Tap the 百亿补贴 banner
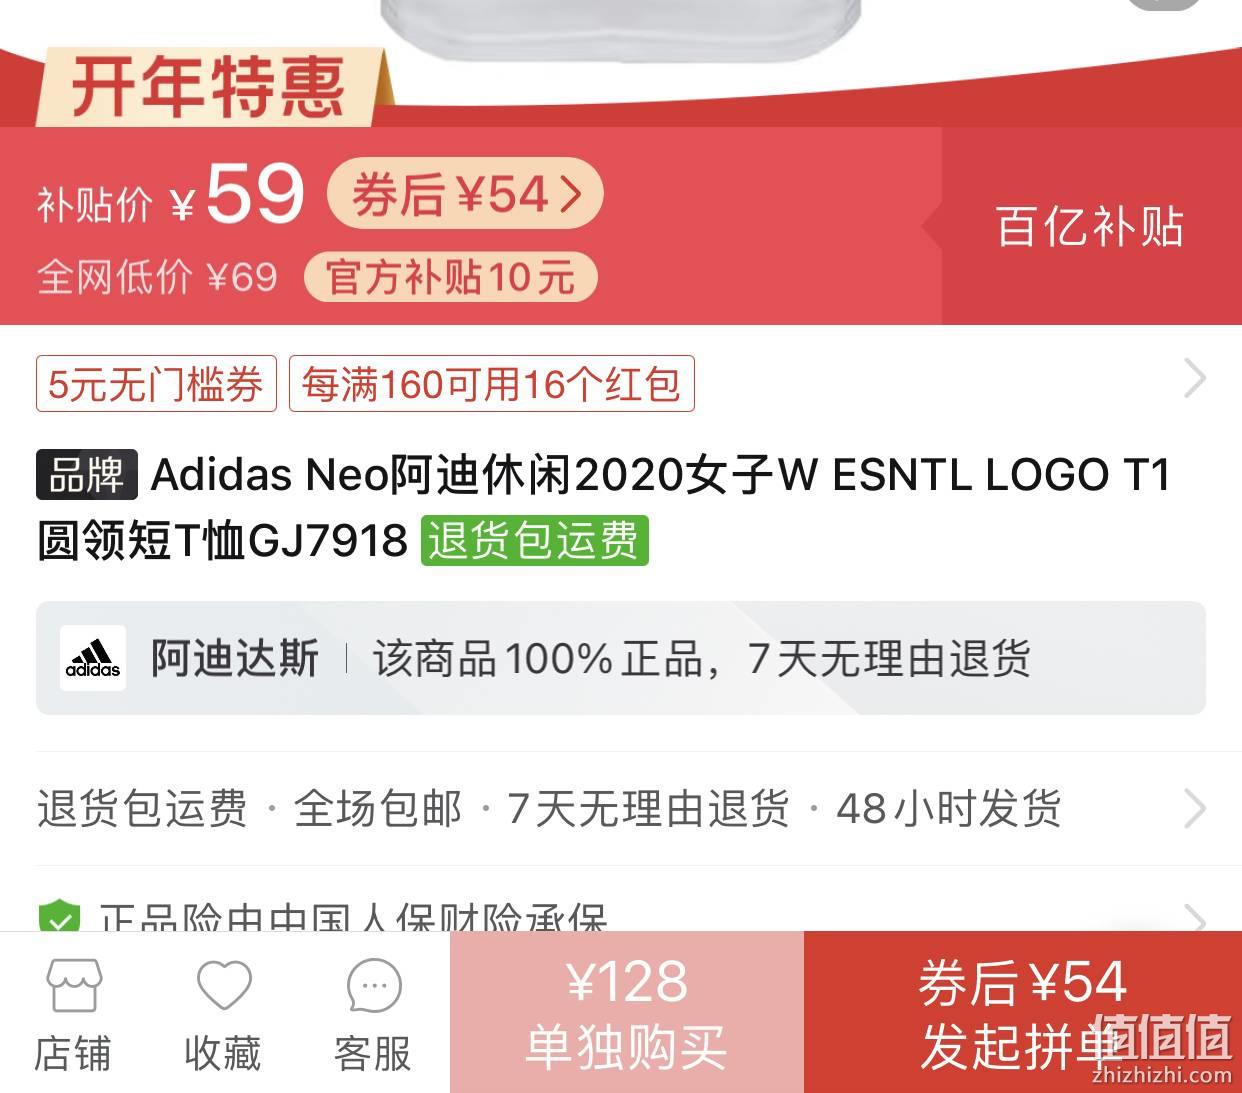Screen dimensions: 1242x1093 pos(1090,226)
